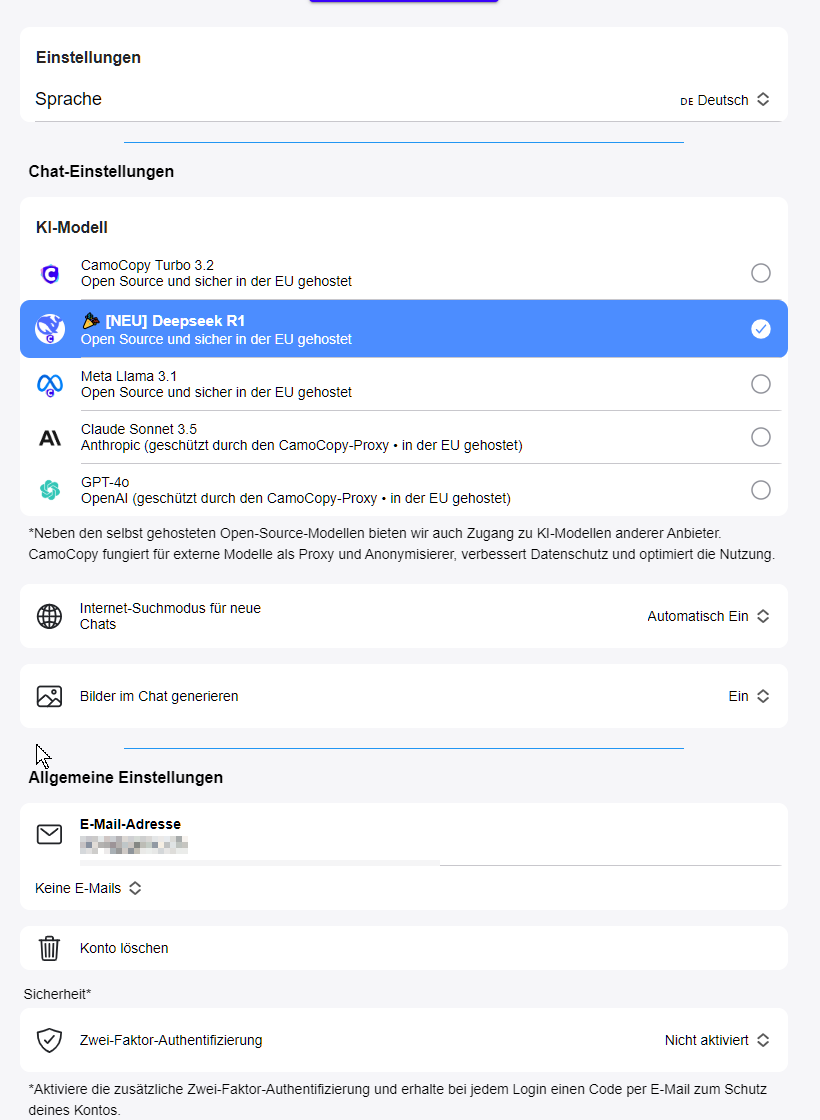Open the Deutsch language dropdown
Viewport: 820px width, 1120px height.
point(725,100)
